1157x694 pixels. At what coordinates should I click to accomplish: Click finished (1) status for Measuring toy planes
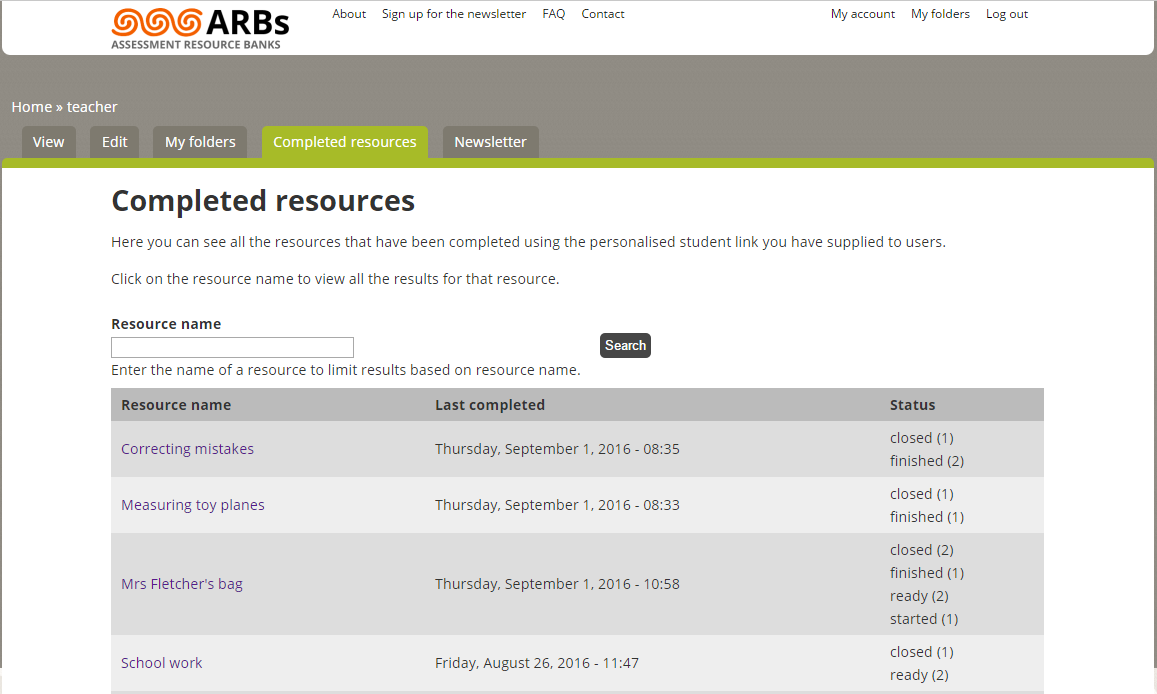point(927,517)
